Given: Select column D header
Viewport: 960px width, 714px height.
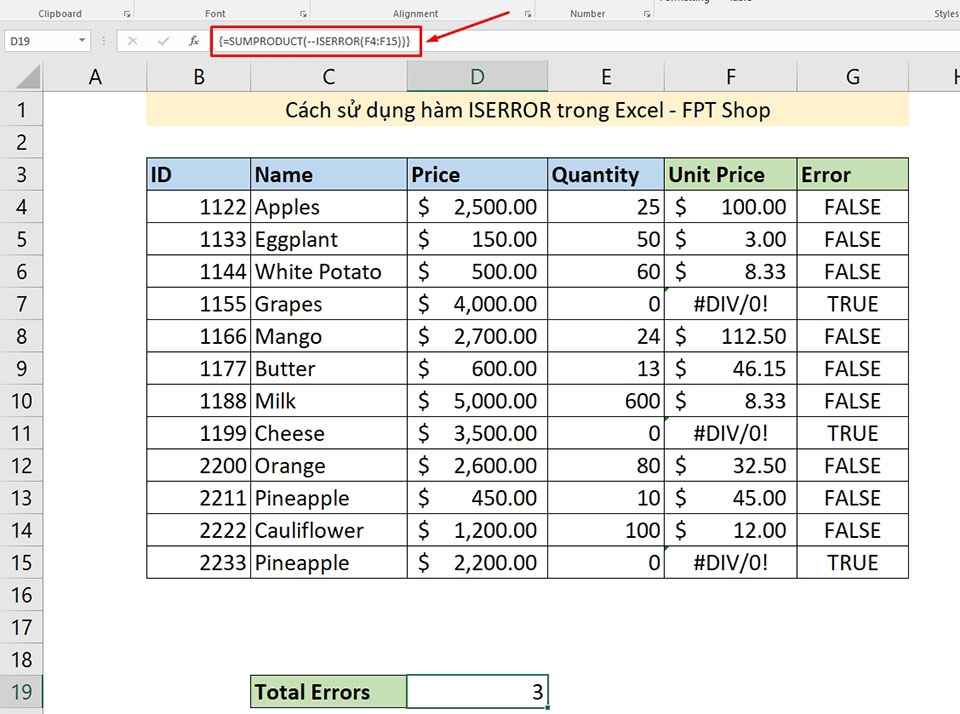Looking at the screenshot, I should coord(477,75).
